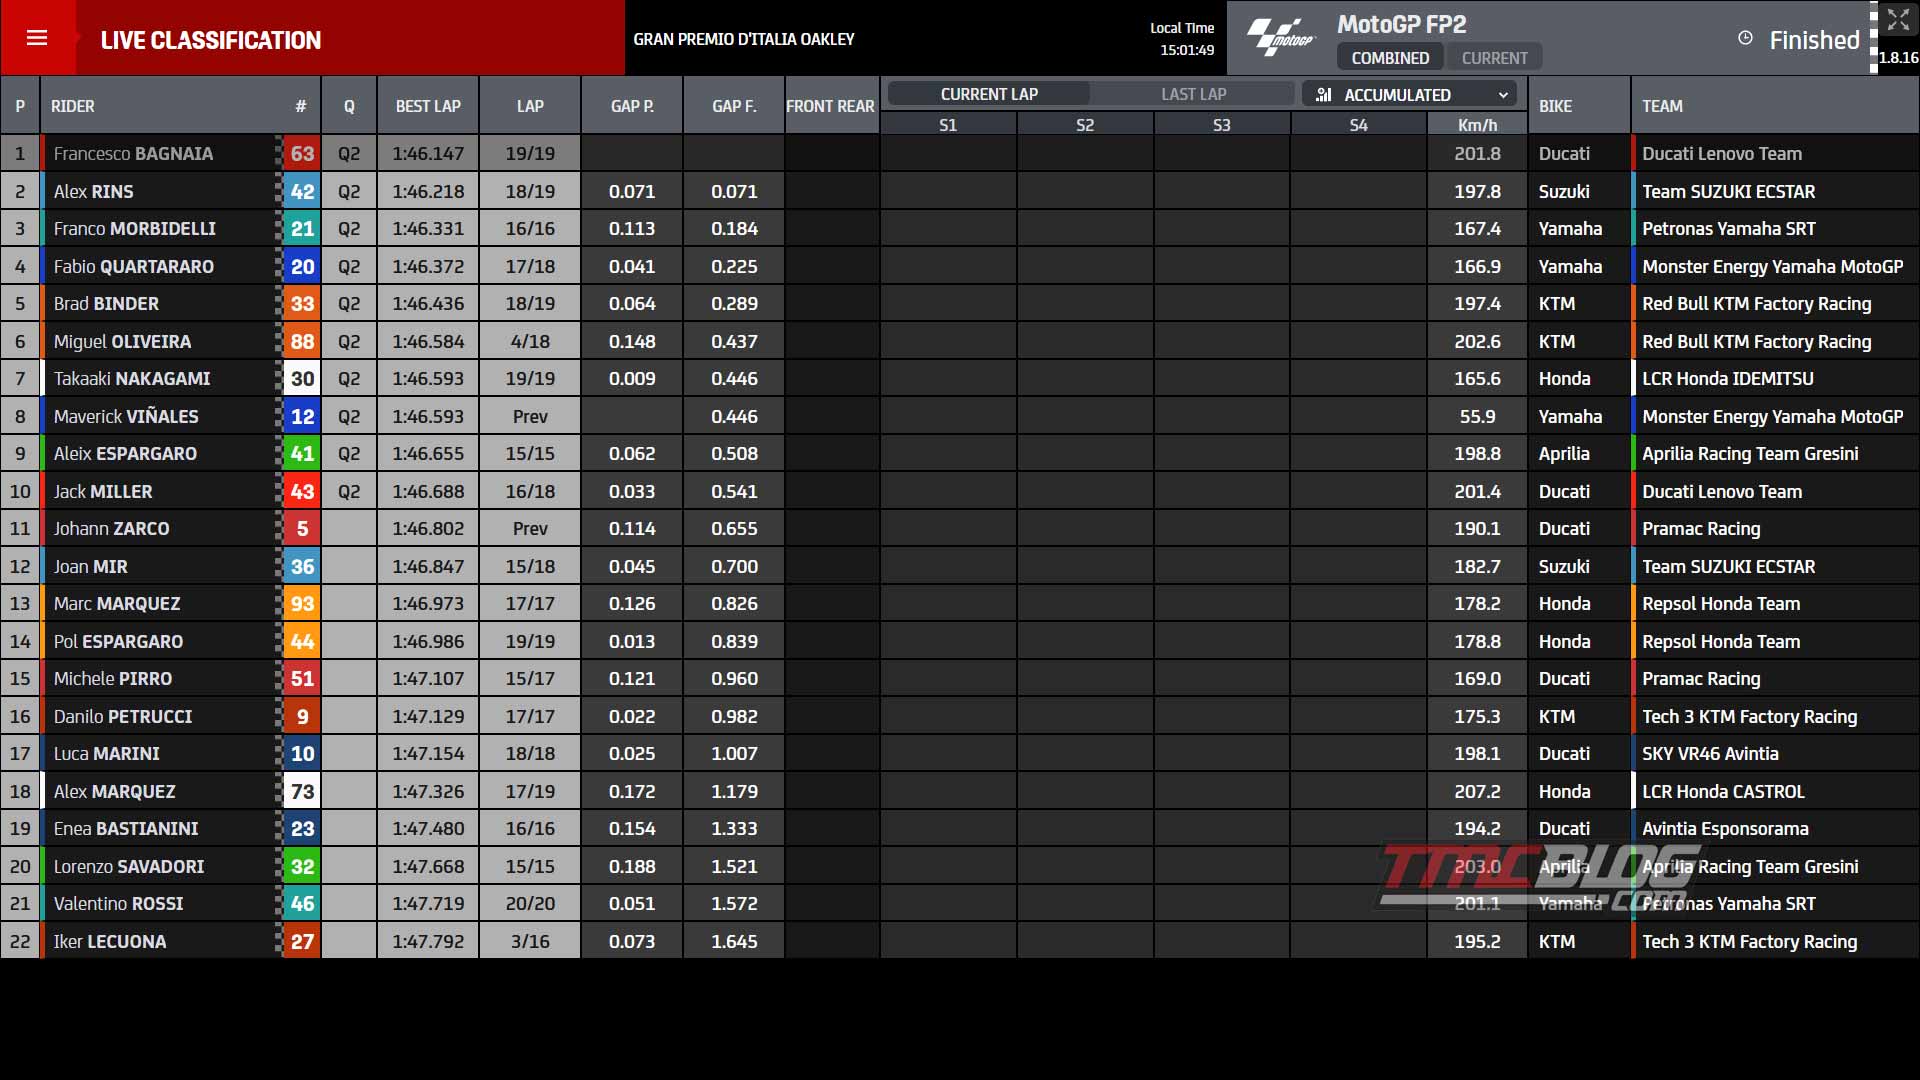Select rider Valentino ROSSI

coord(118,904)
